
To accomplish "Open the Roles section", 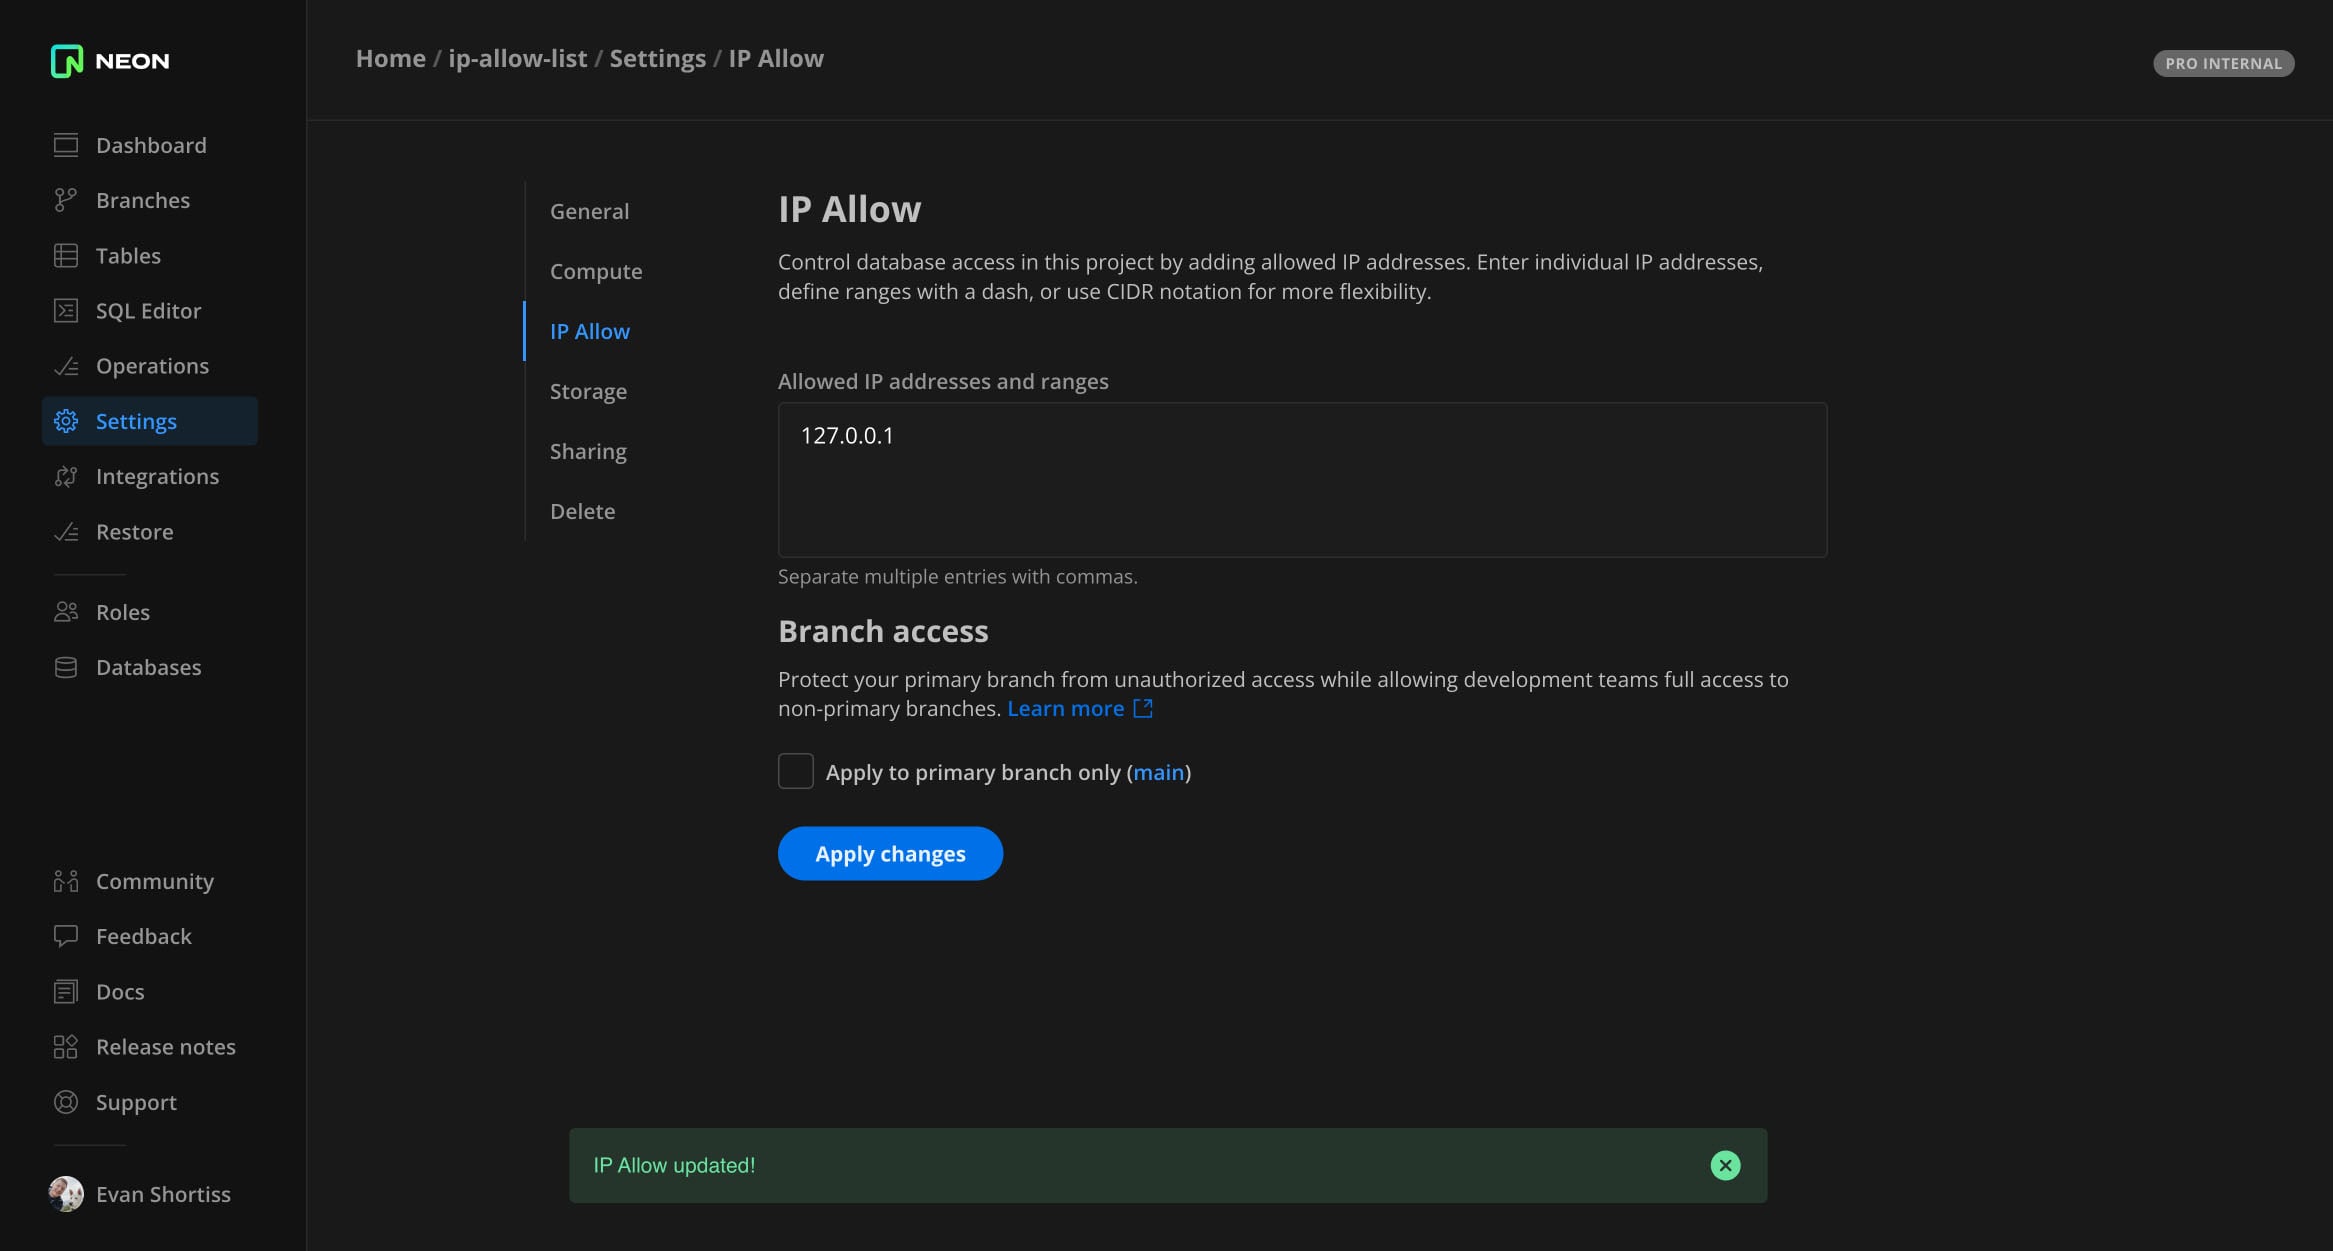I will (x=123, y=612).
